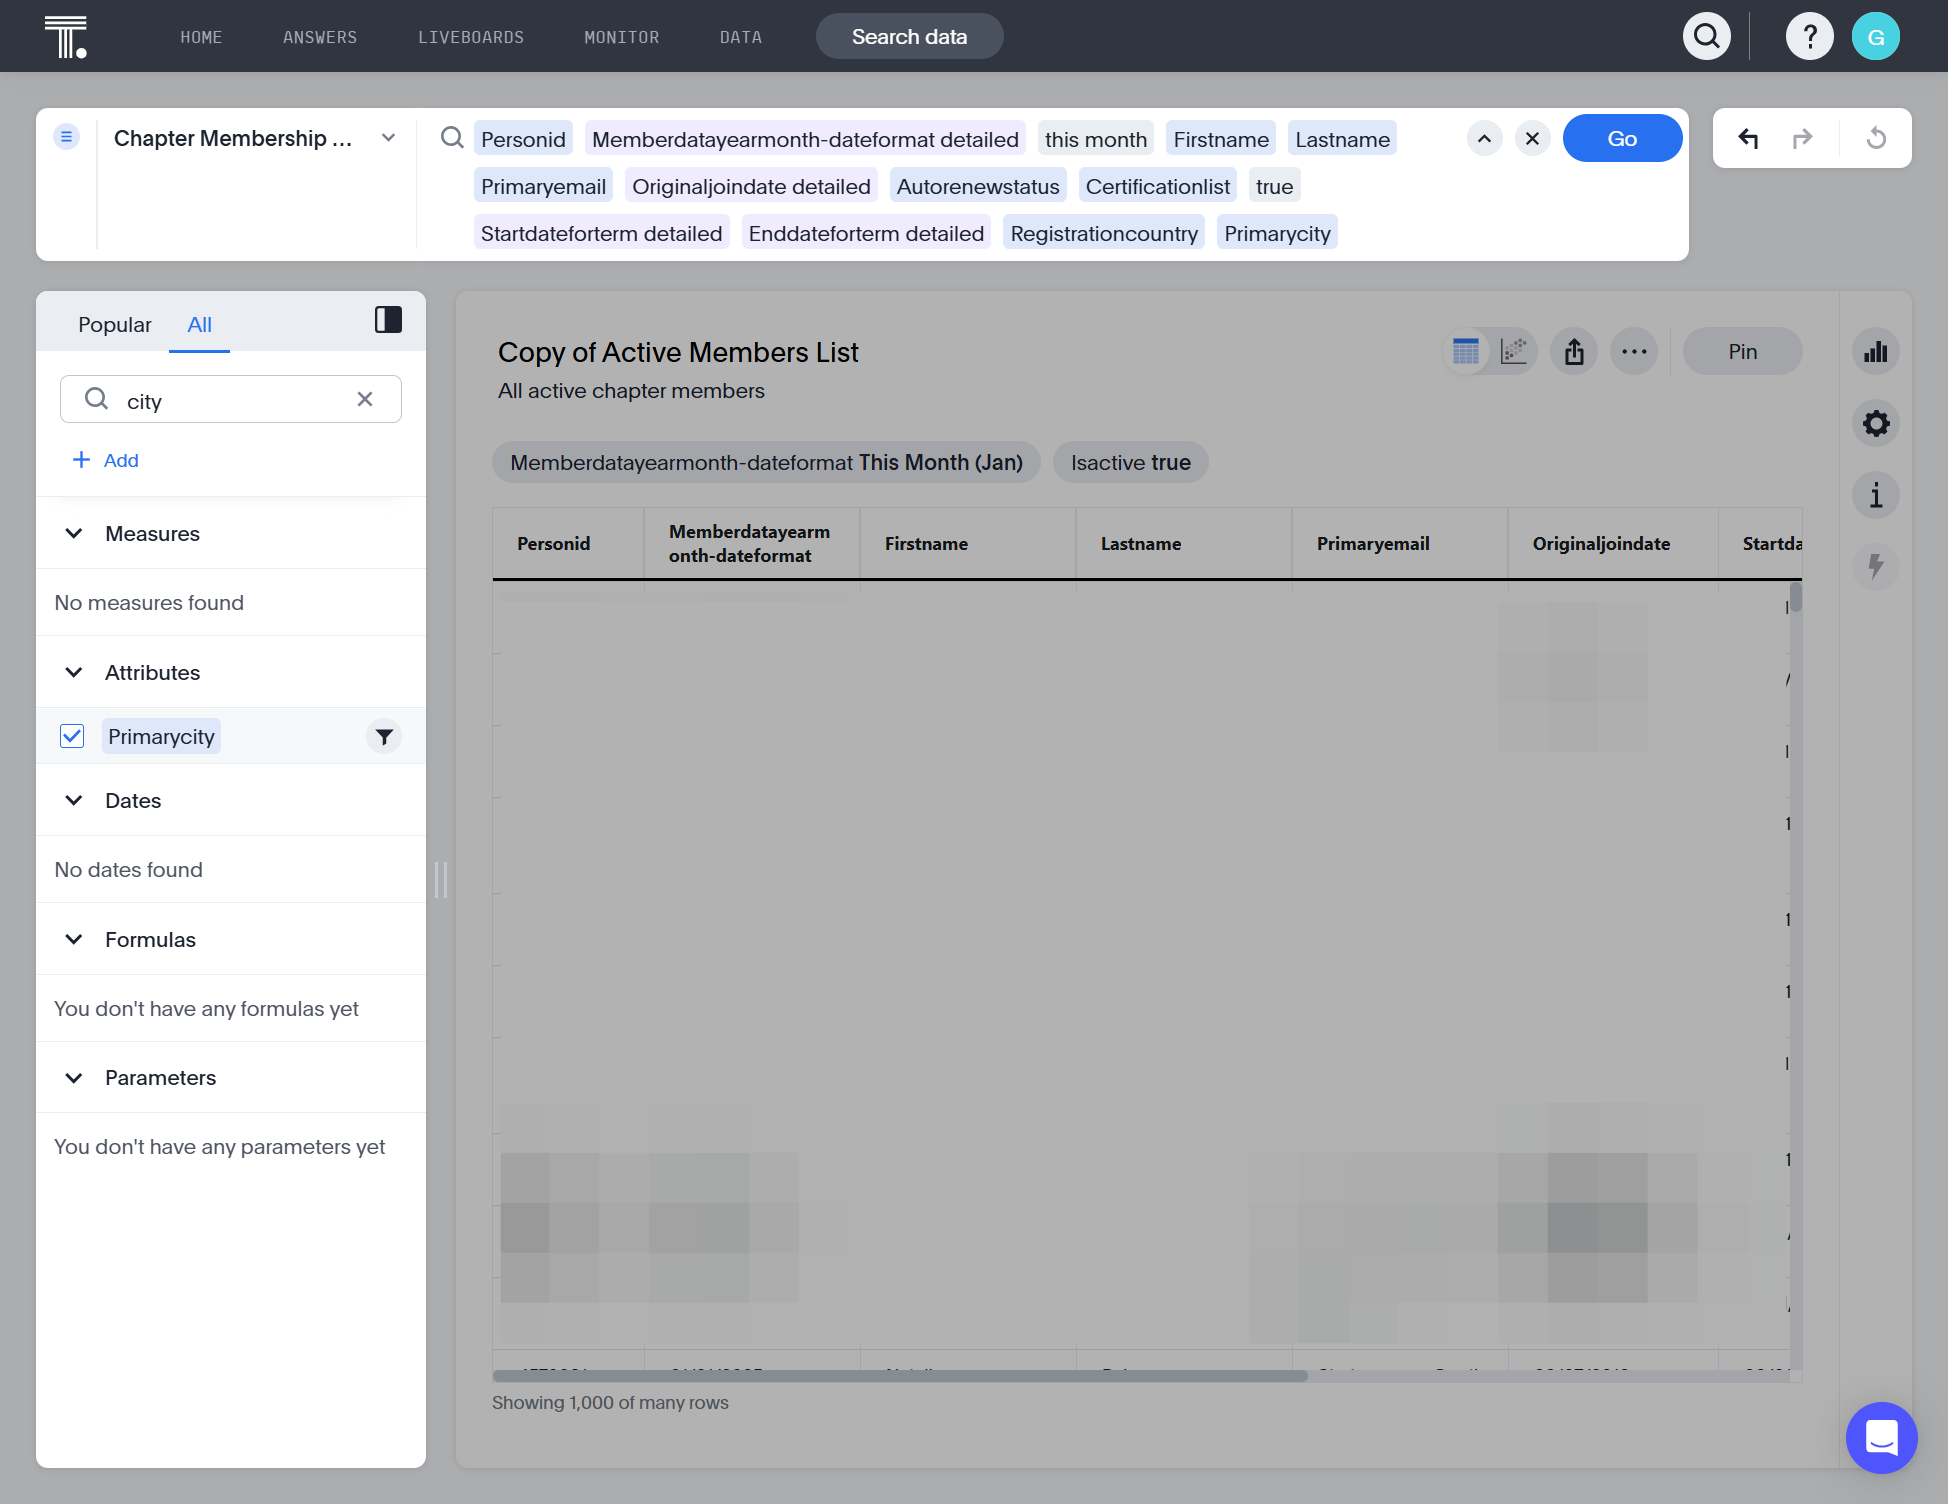
Task: Click the undo arrow icon
Action: (x=1748, y=138)
